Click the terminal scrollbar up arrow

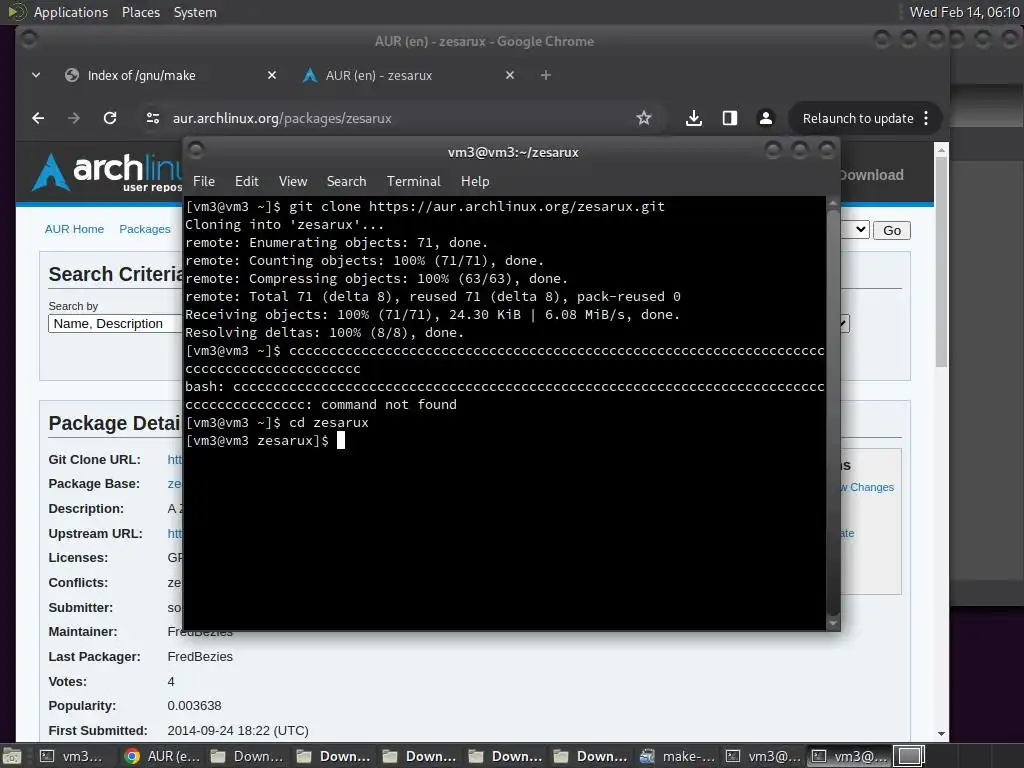pyautogui.click(x=833, y=203)
